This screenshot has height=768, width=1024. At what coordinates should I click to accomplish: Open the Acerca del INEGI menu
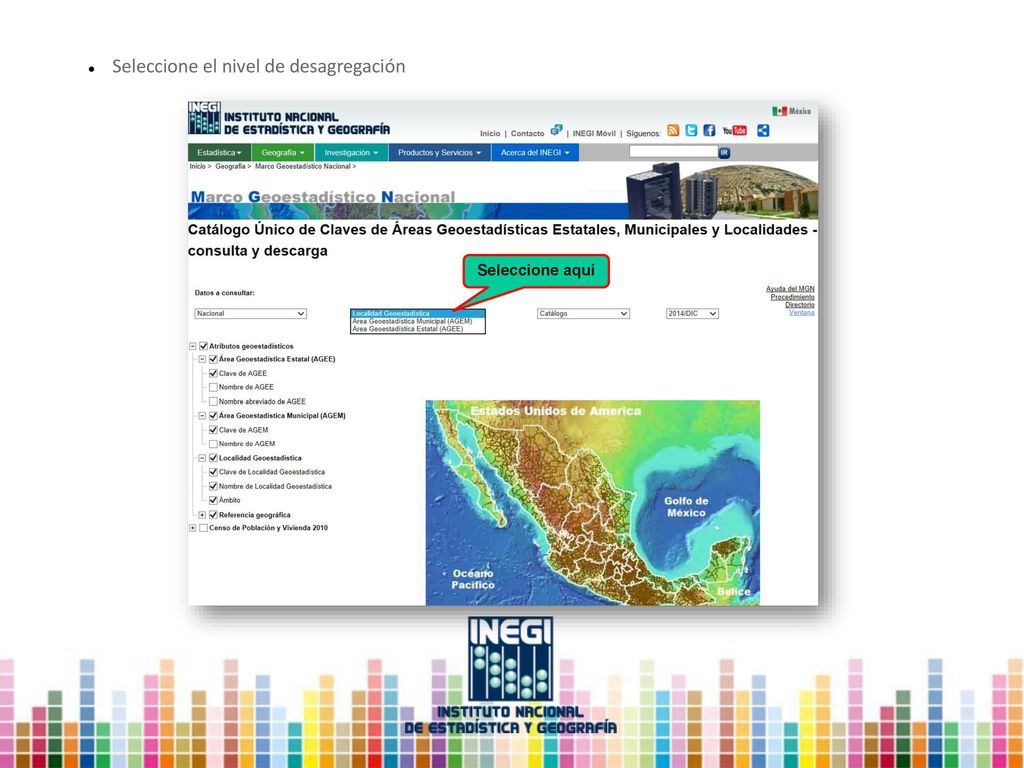(x=535, y=152)
